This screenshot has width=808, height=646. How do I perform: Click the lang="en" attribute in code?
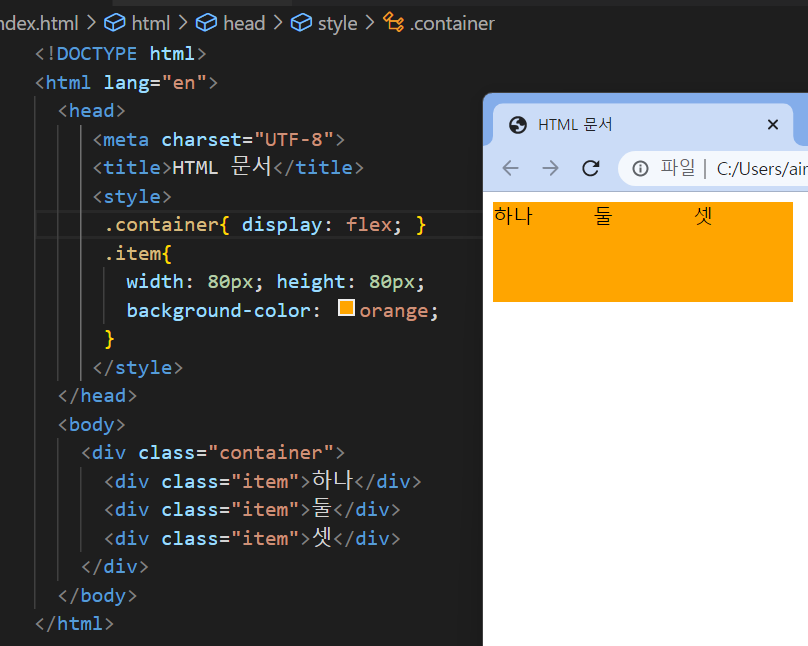tap(156, 83)
